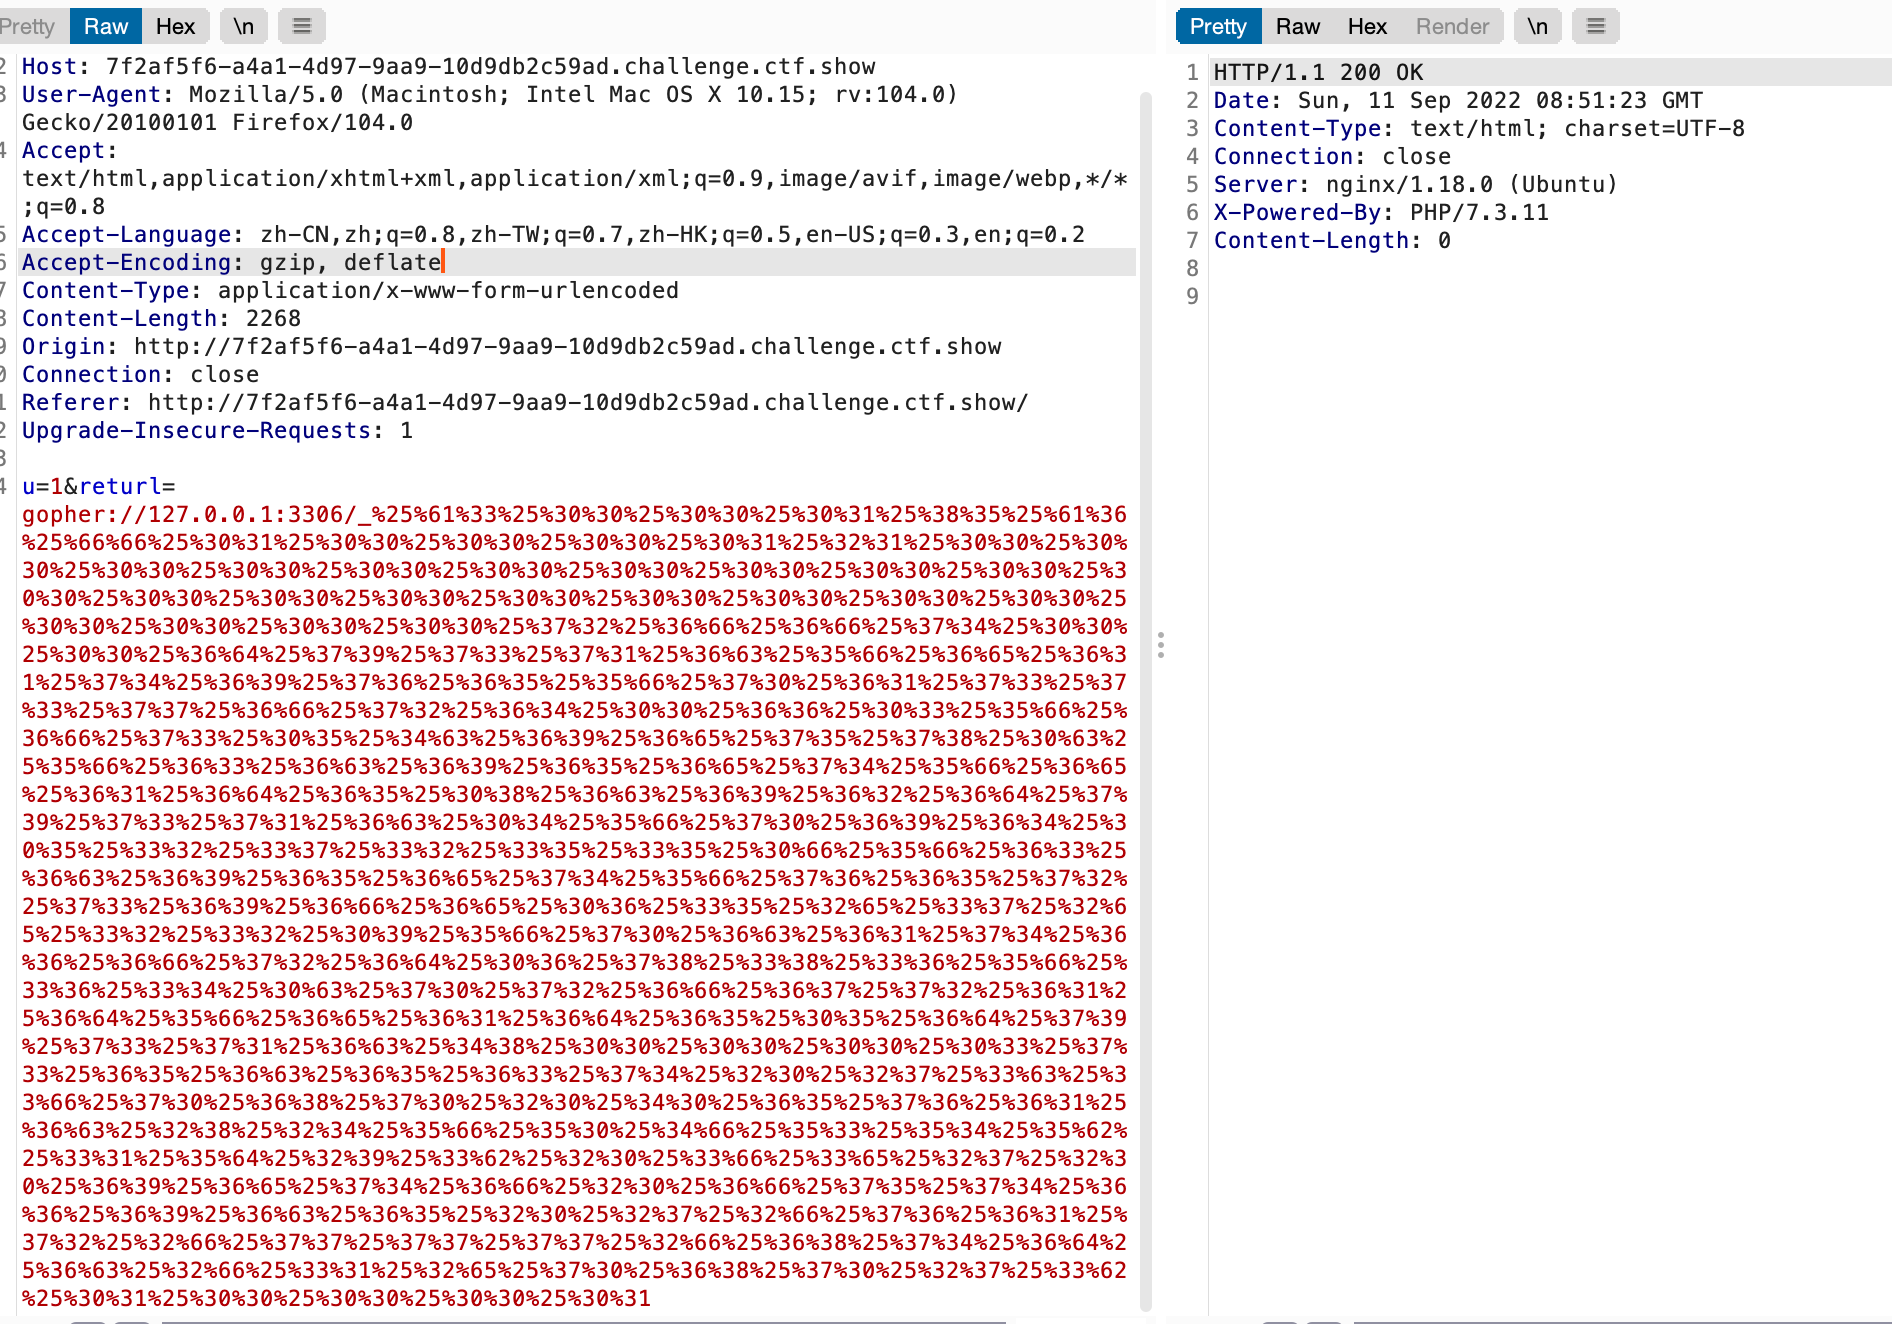Click the Referer header line
This screenshot has width=1892, height=1324.
coord(525,403)
